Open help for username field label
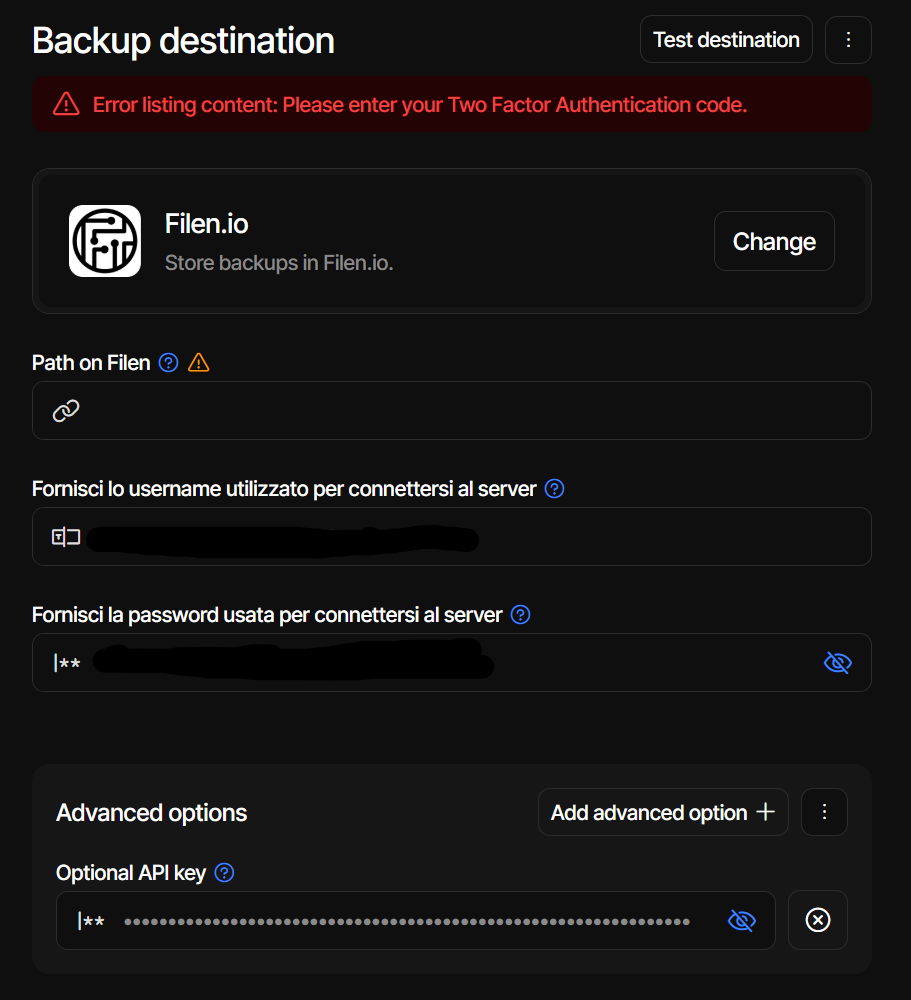This screenshot has height=1000, width=911. coord(554,489)
